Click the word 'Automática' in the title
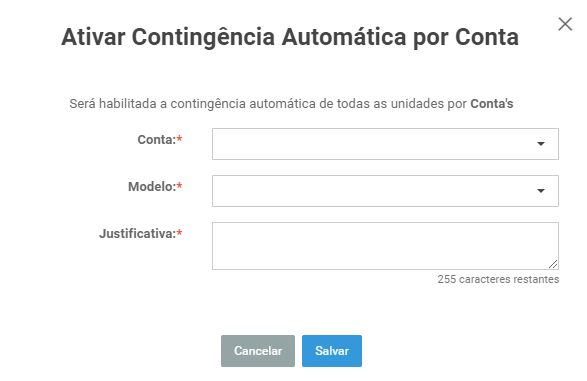Viewport: 587px width, 381px height. 344,37
